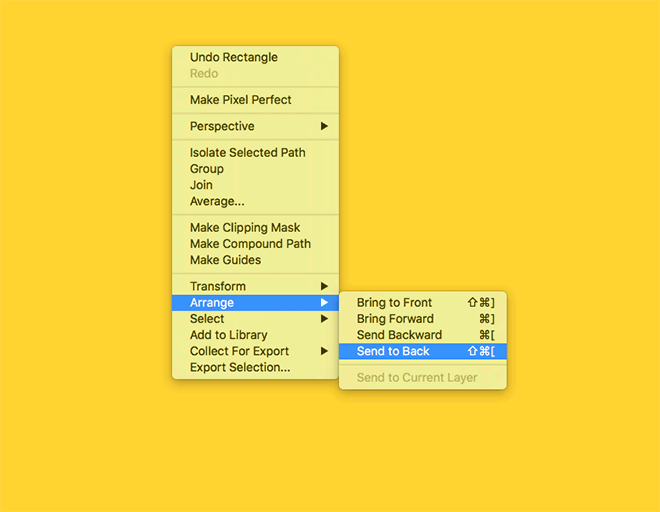Click Make Guides
The image size is (660, 512).
[255, 260]
